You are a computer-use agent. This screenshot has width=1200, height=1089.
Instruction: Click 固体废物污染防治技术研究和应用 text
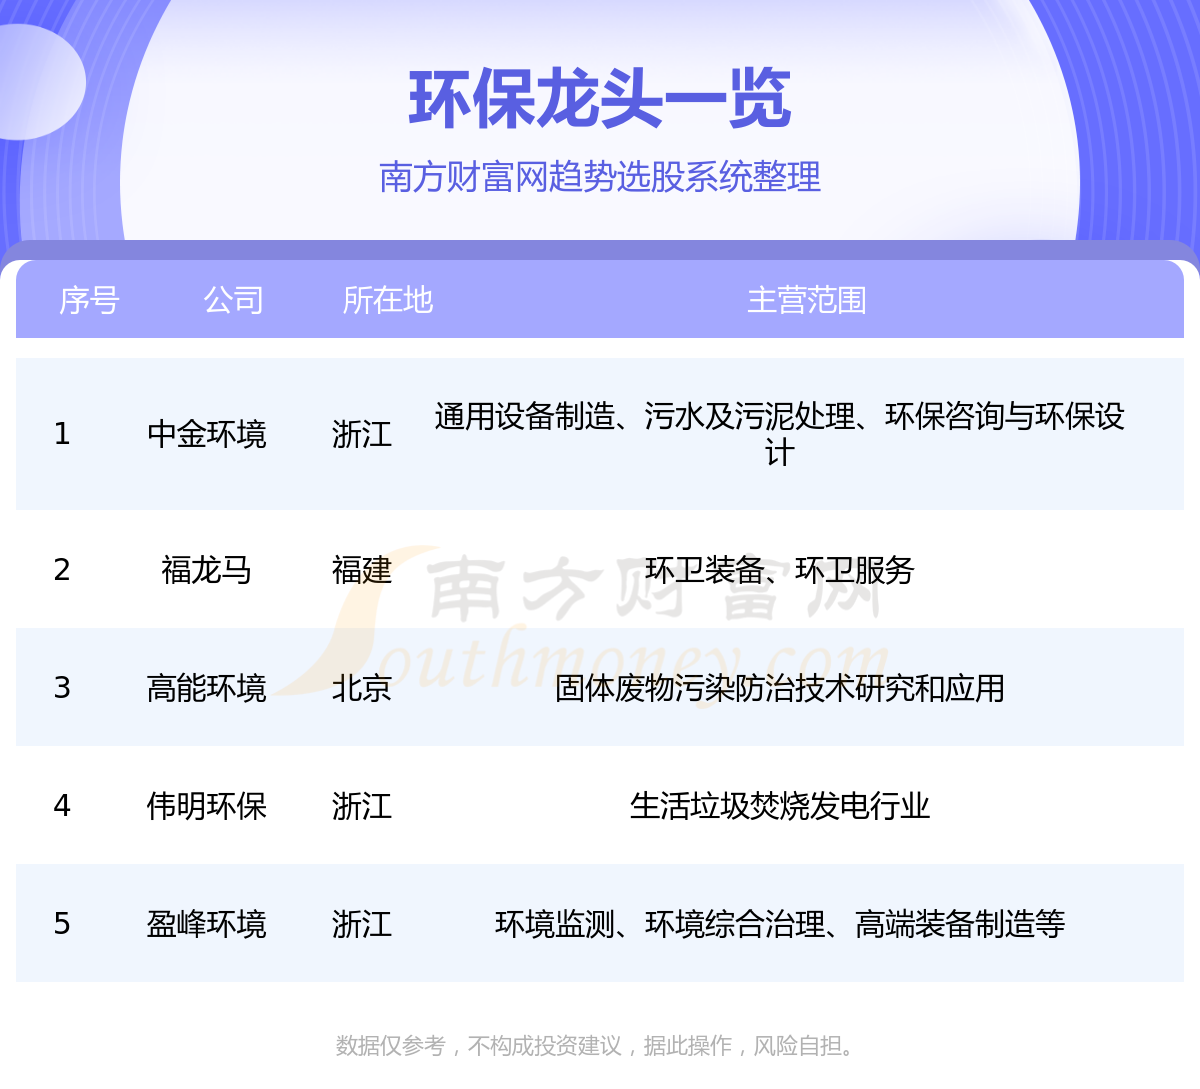pos(780,688)
